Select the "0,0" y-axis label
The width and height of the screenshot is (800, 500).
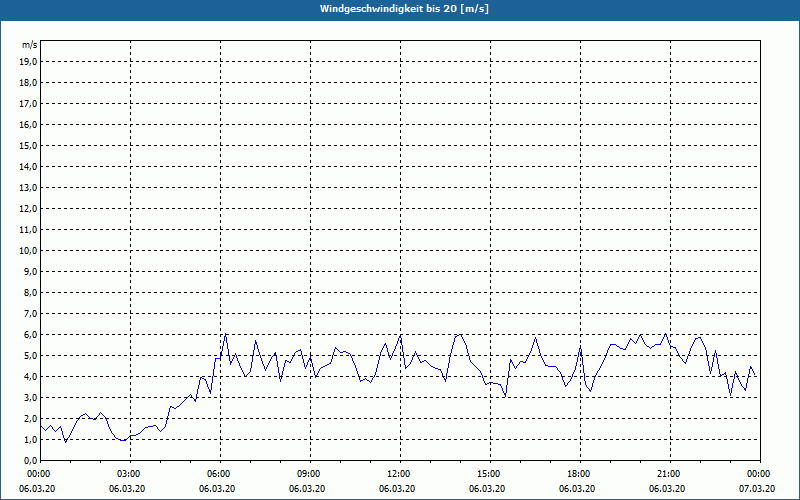(30, 461)
